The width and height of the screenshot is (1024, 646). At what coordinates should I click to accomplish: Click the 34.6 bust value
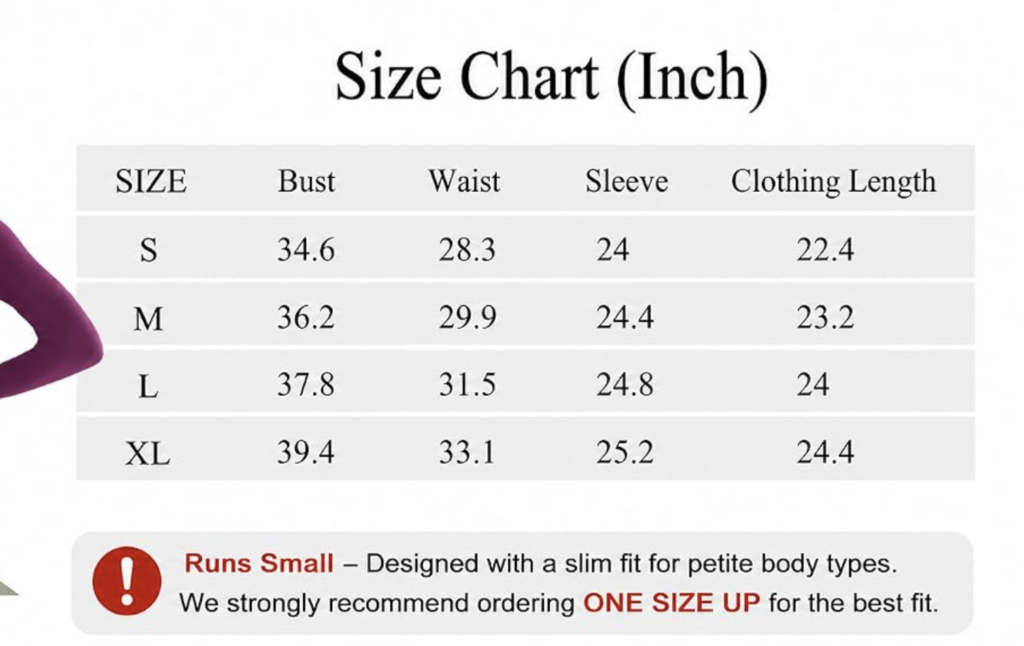pos(306,250)
